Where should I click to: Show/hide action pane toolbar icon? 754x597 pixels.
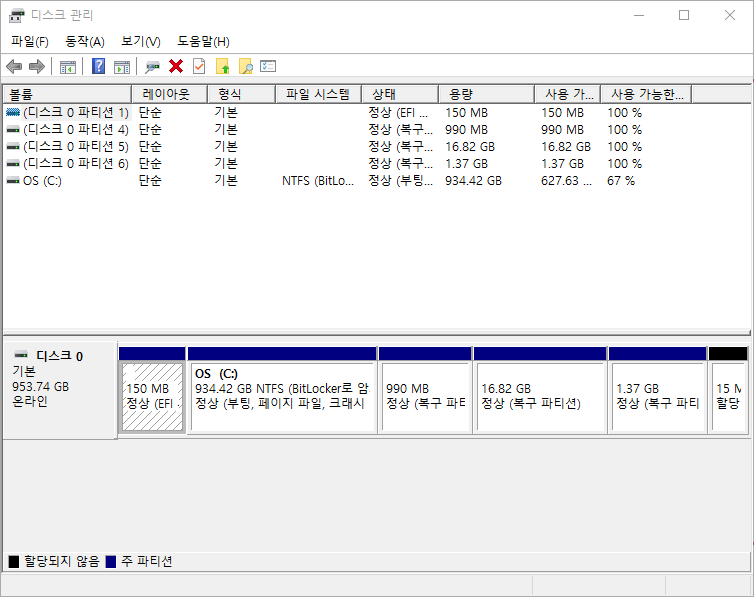122,67
